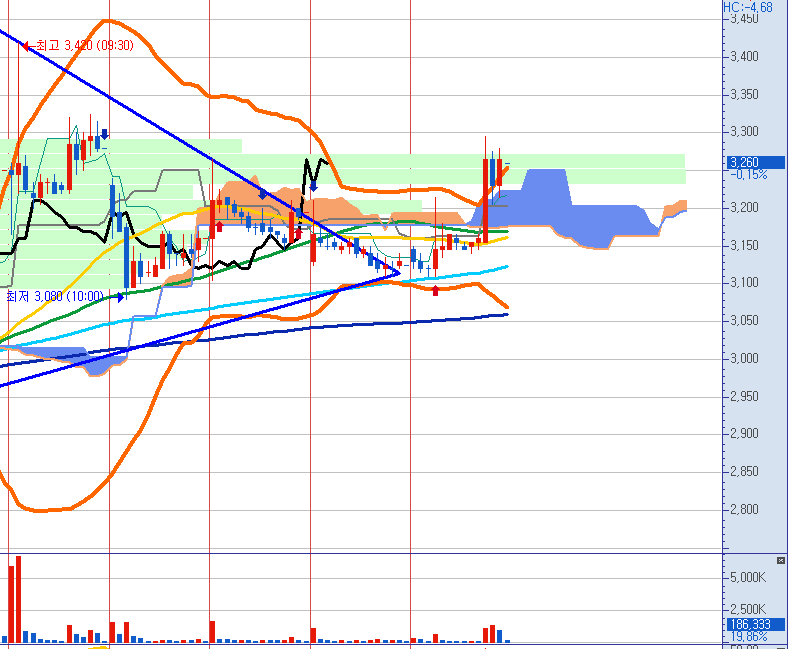Viewport: 789px width, 649px height.
Task: Click the 2,800 price axis label
Action: click(x=744, y=509)
